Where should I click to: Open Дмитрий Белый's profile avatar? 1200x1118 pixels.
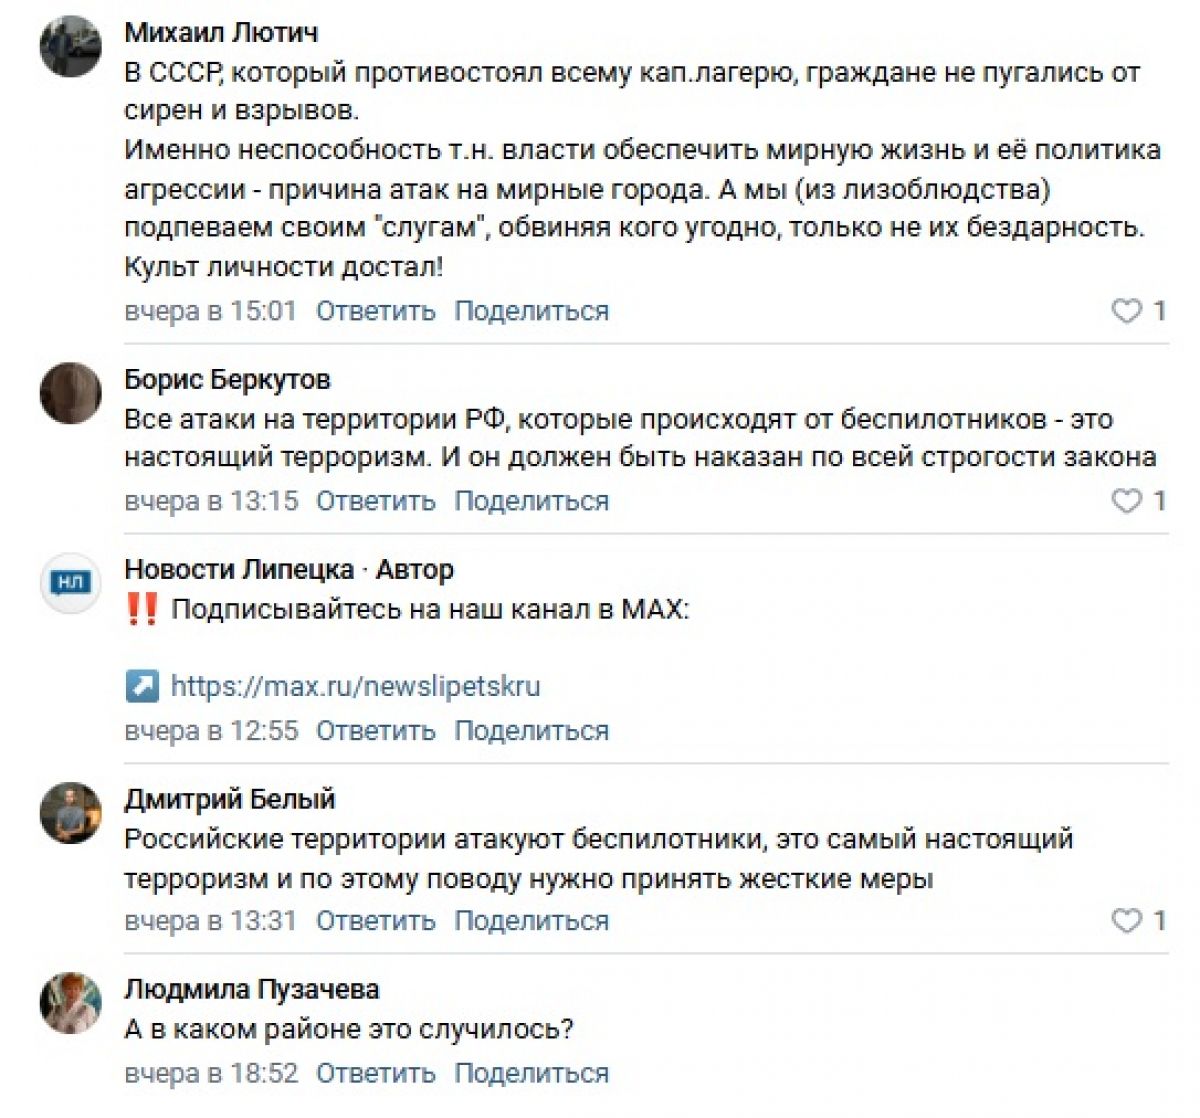click(x=70, y=812)
